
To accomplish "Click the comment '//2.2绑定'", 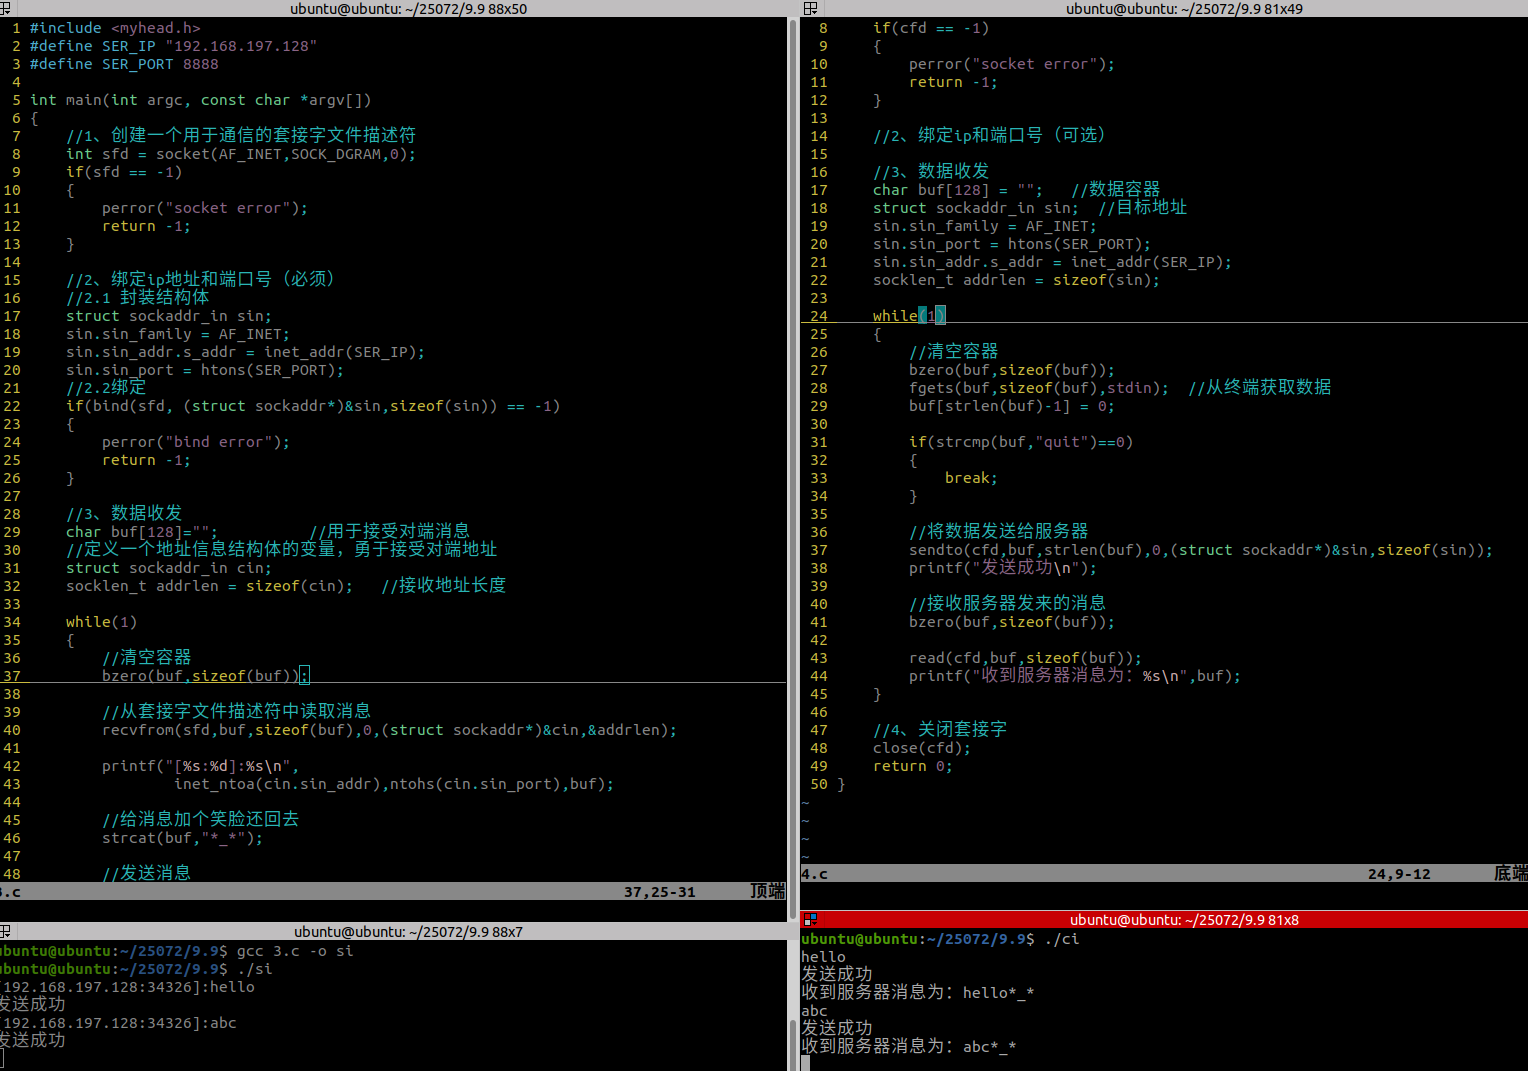I will point(106,388).
